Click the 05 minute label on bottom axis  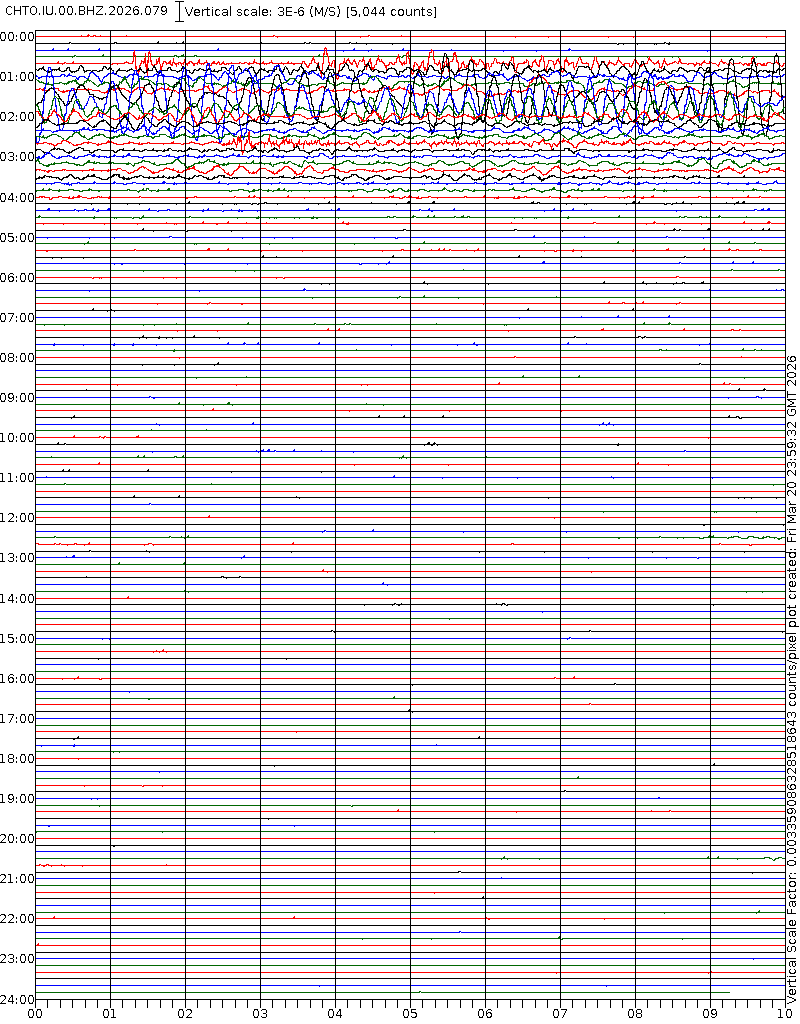[x=410, y=1014]
